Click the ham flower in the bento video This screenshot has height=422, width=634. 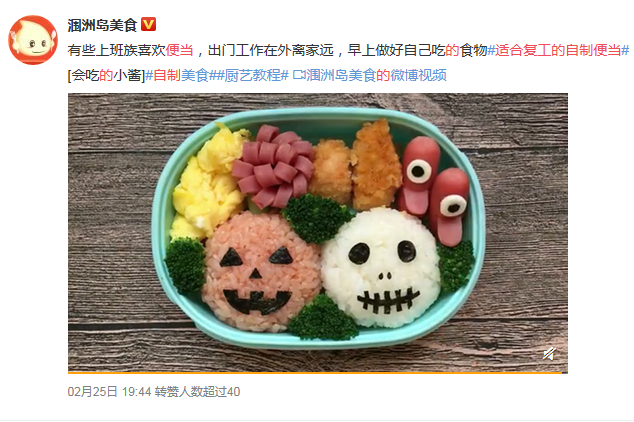[273, 167]
